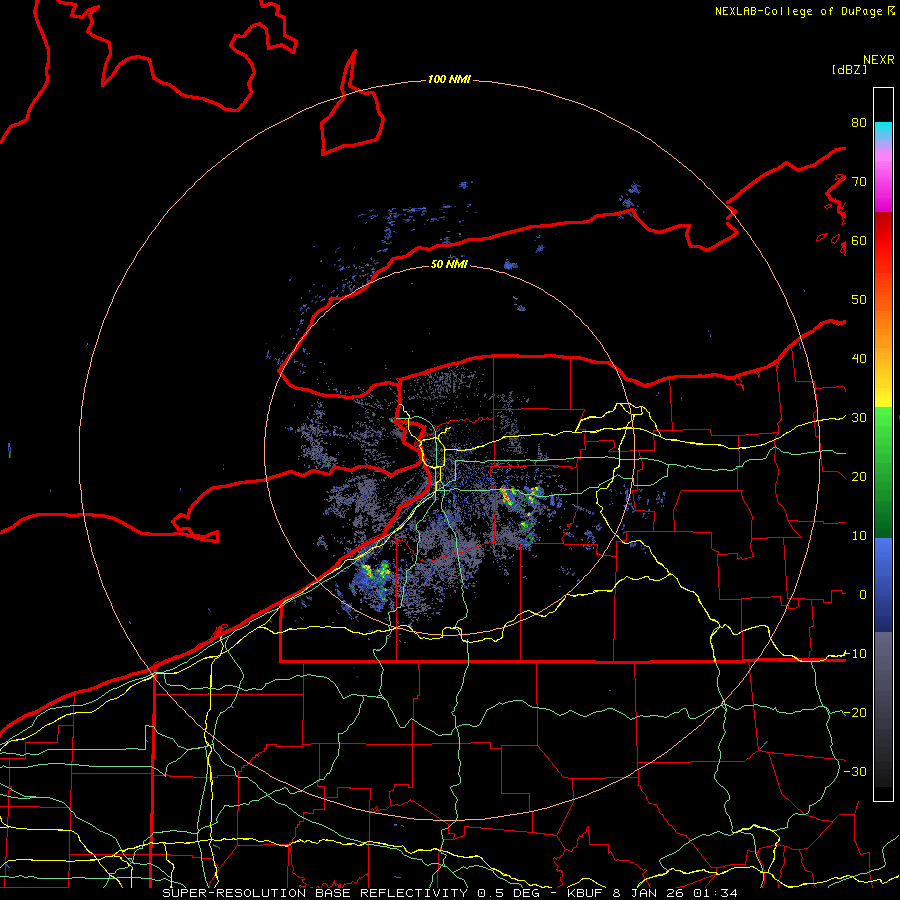The image size is (900, 900).
Task: Click the 100 NMI range ring label
Action: coord(449,79)
